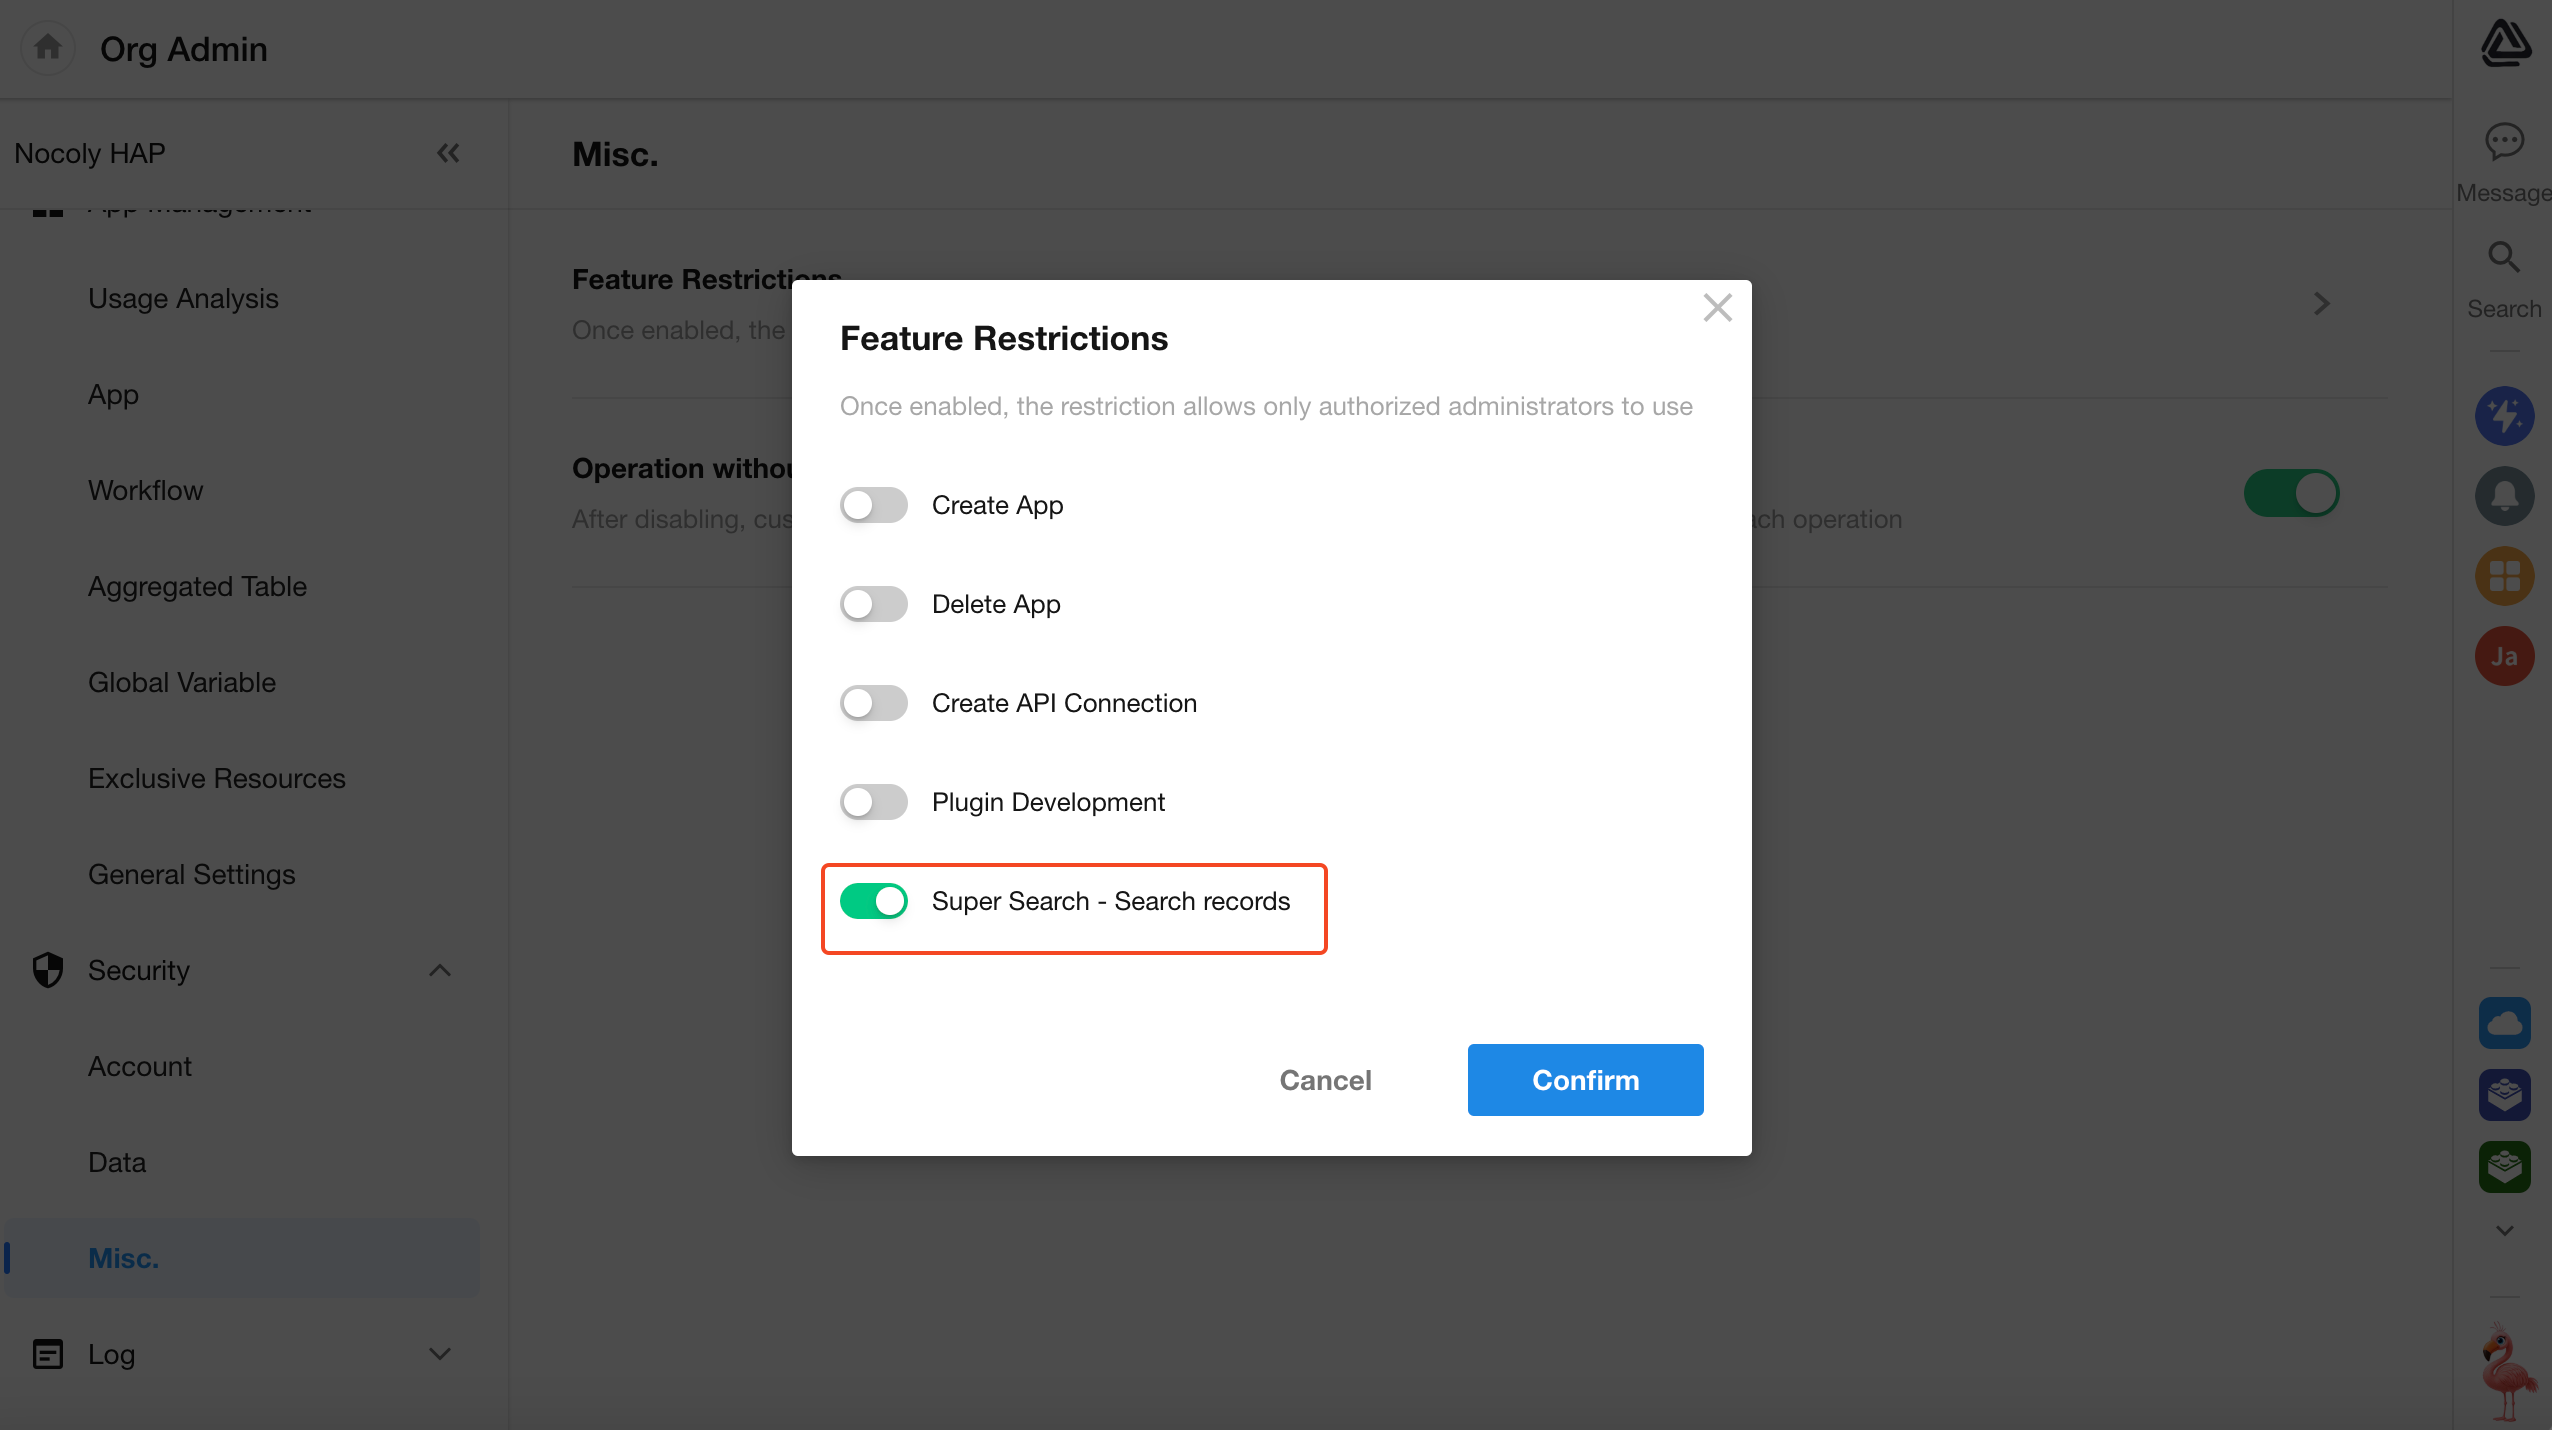Screen dimensions: 2552x1430
Task: Select Global Variable menu item
Action: [x=182, y=682]
